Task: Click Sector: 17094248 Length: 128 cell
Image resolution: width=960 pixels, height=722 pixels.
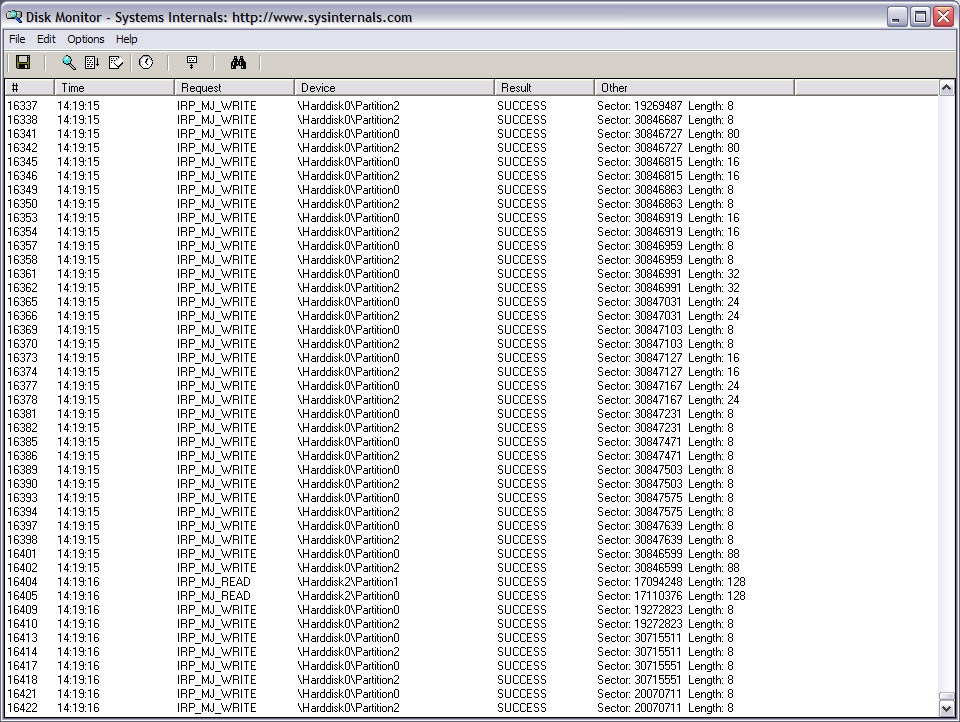Action: click(x=671, y=582)
